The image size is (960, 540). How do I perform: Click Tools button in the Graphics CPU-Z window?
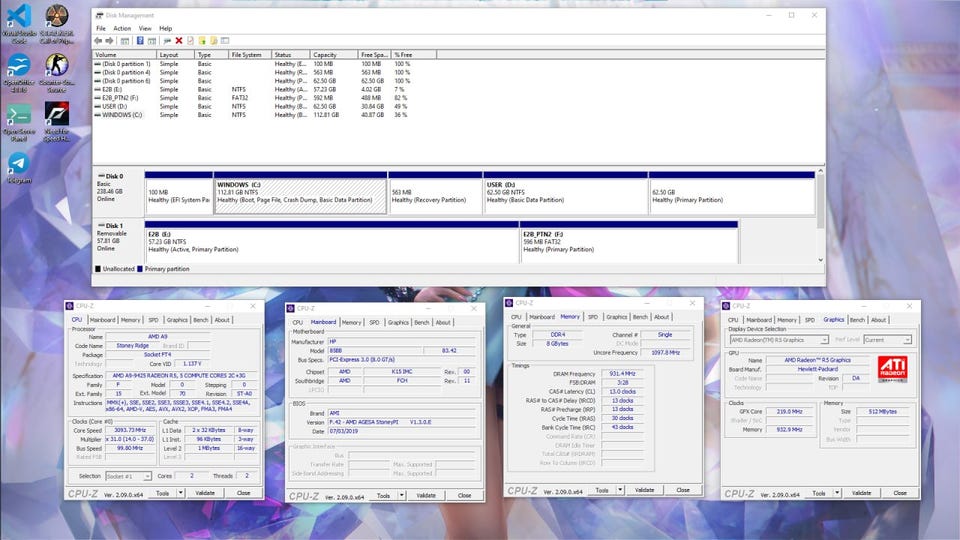(819, 493)
